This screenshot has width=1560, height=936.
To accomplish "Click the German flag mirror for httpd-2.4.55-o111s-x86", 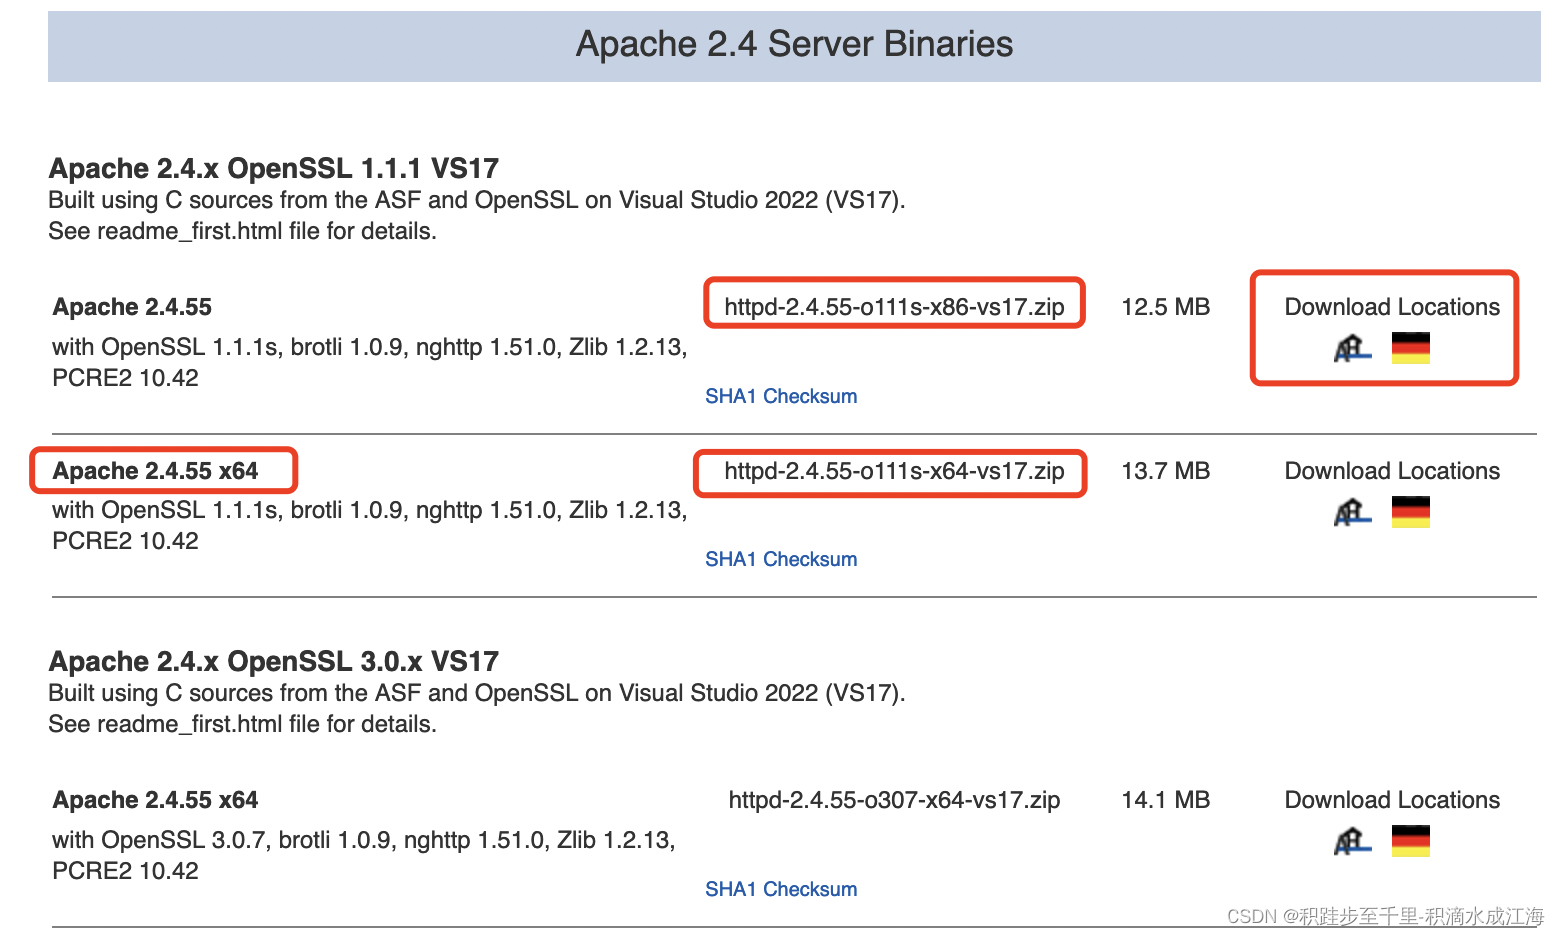I will coord(1410,348).
